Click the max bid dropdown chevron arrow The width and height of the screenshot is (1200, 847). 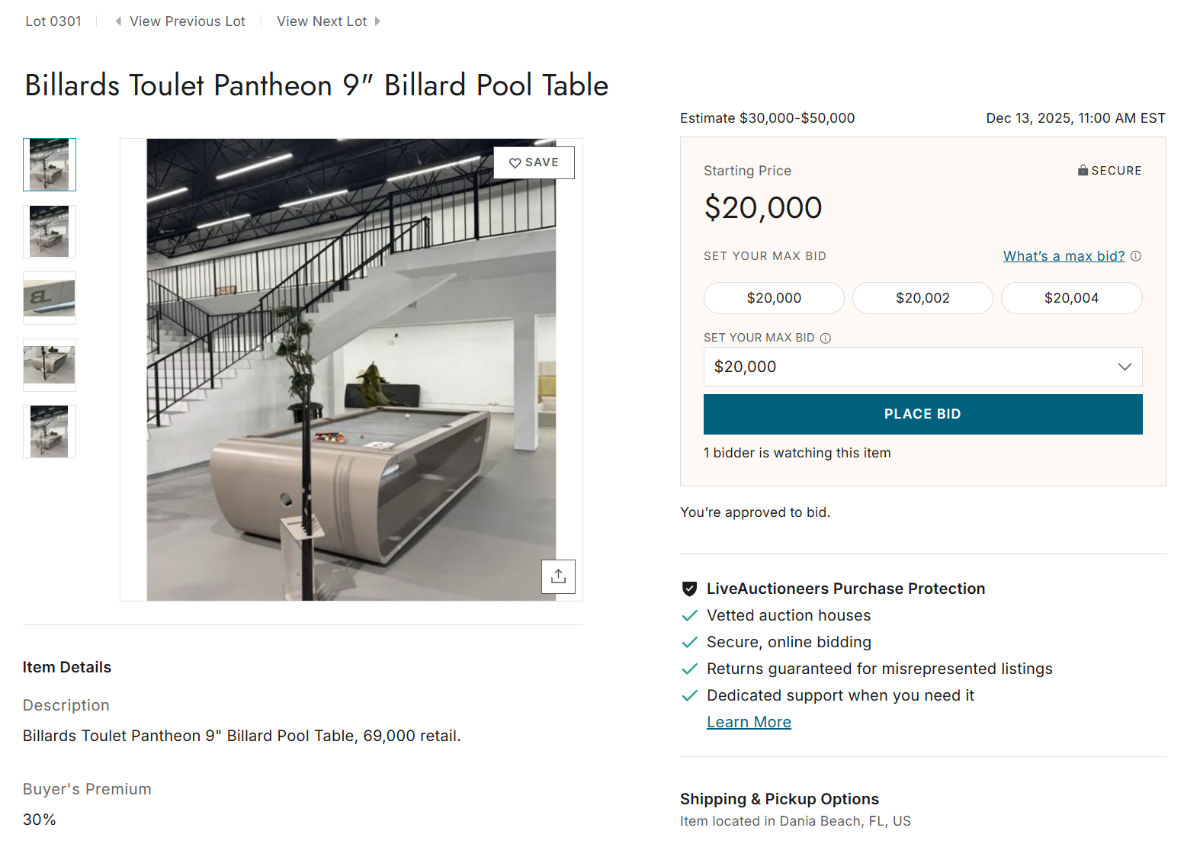click(x=1124, y=367)
